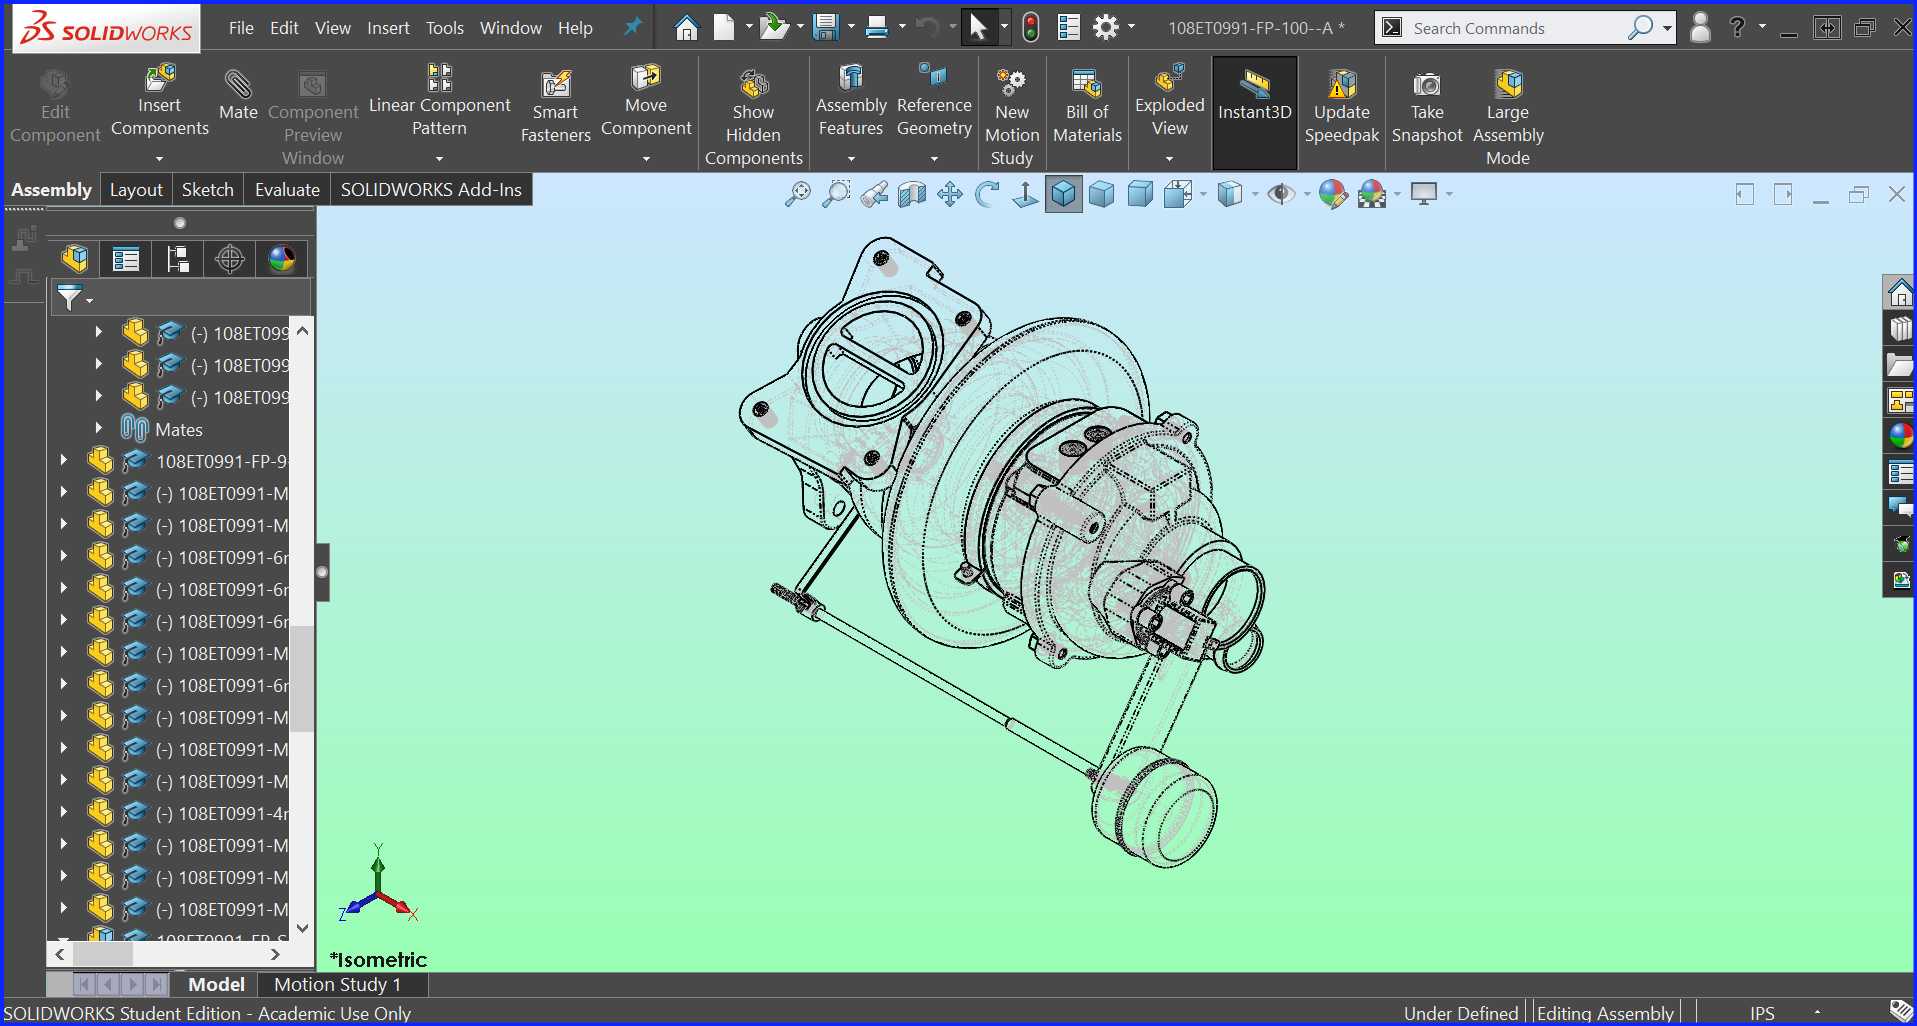Launch Smart Fasteners tool
Screen dimensions: 1917x1026
(x=555, y=108)
